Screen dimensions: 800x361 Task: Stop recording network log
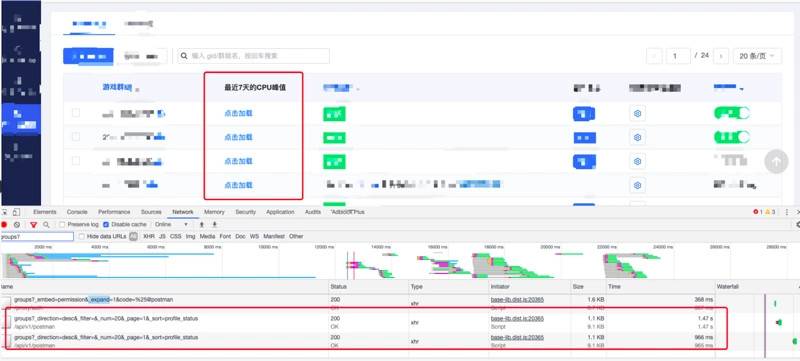click(4, 224)
